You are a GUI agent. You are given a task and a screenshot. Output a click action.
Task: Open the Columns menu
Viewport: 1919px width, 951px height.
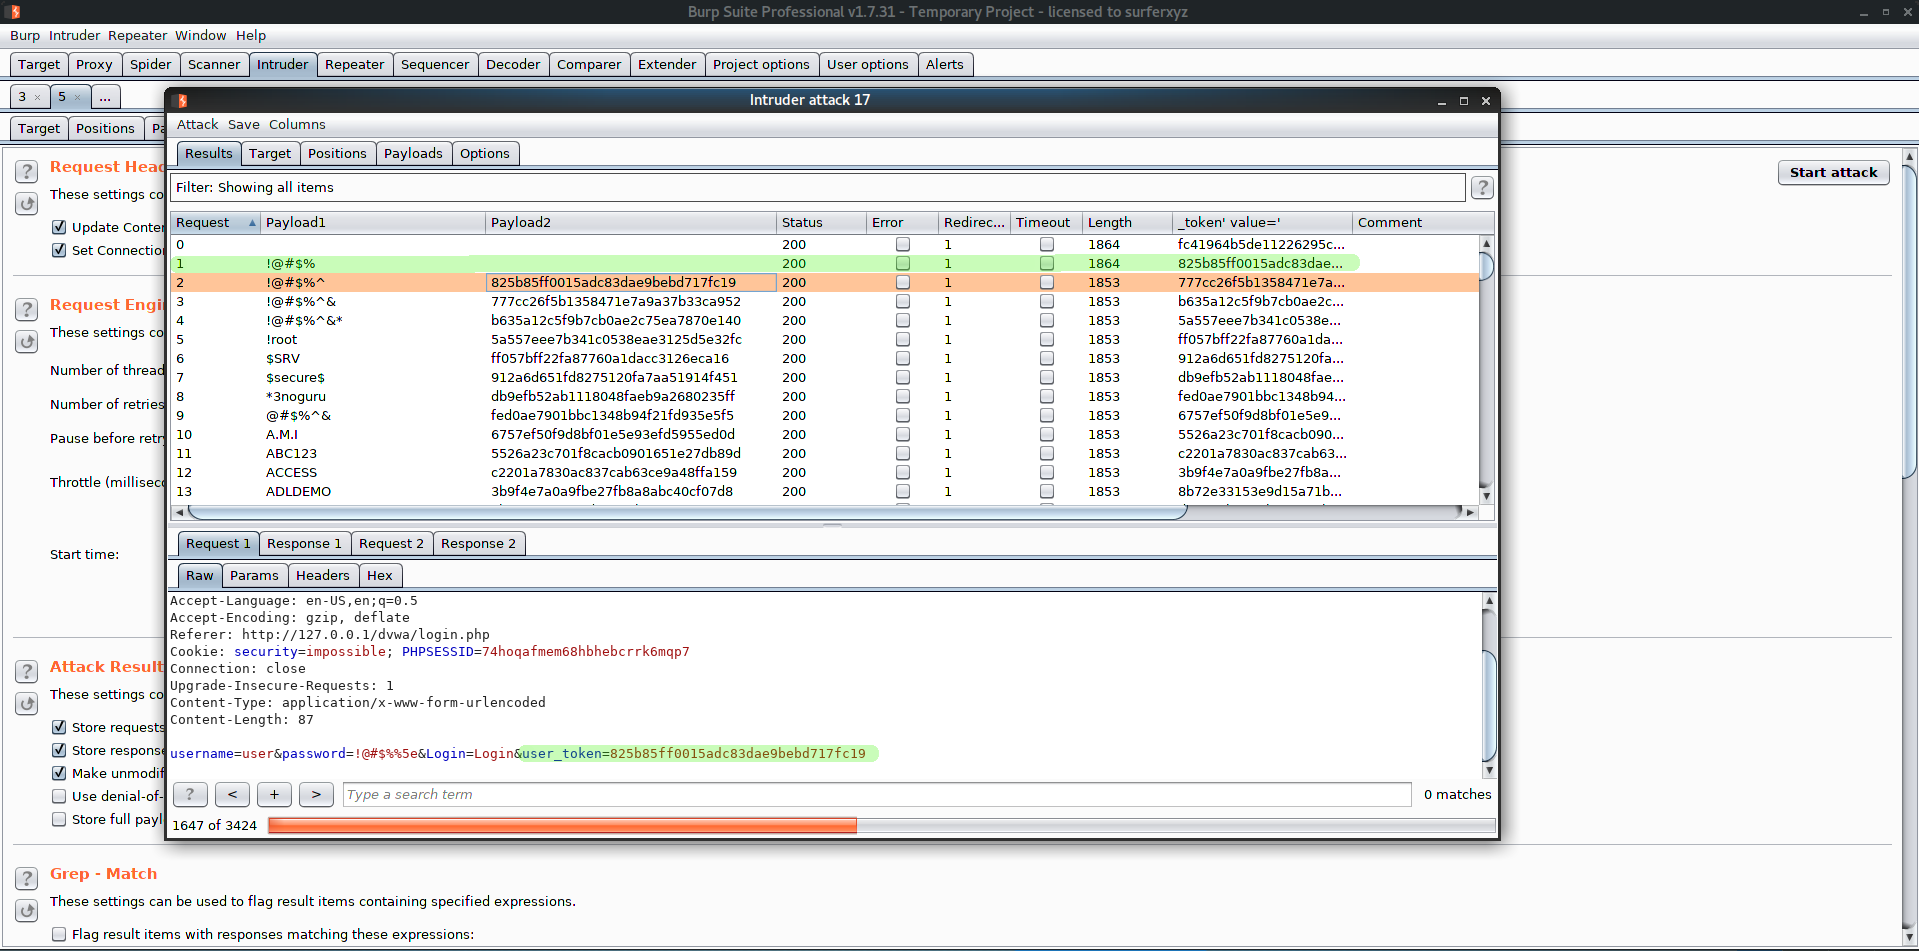click(297, 125)
